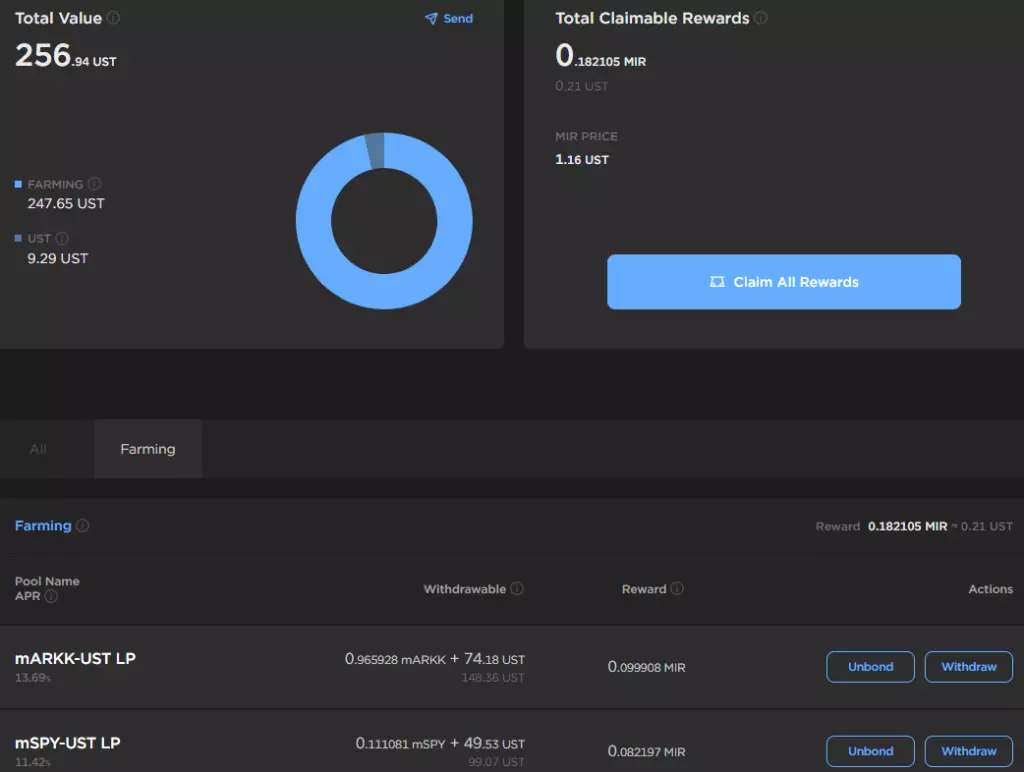
Task: Withdraw from the mARKK-UST LP pool
Action: [x=968, y=667]
